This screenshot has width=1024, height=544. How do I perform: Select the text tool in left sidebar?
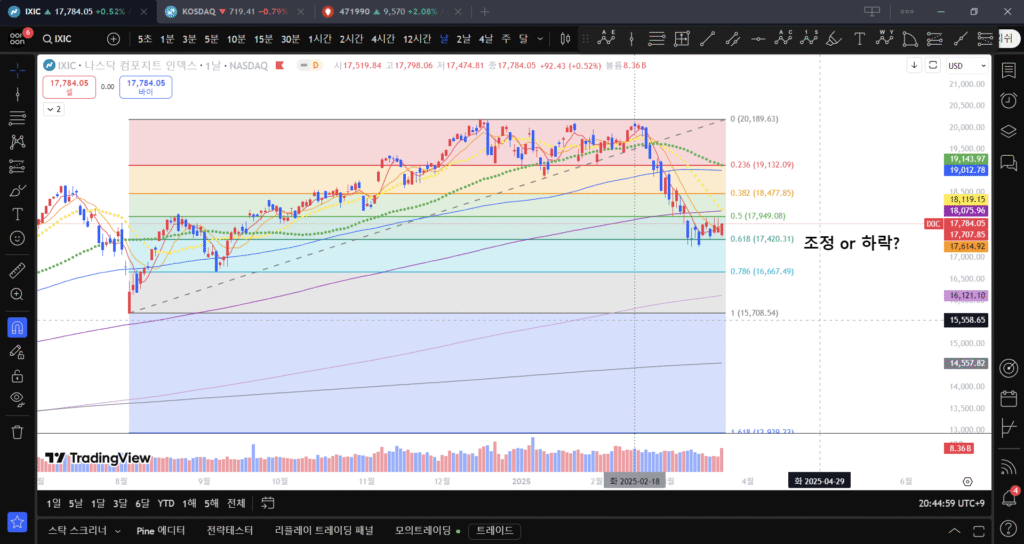tap(18, 214)
